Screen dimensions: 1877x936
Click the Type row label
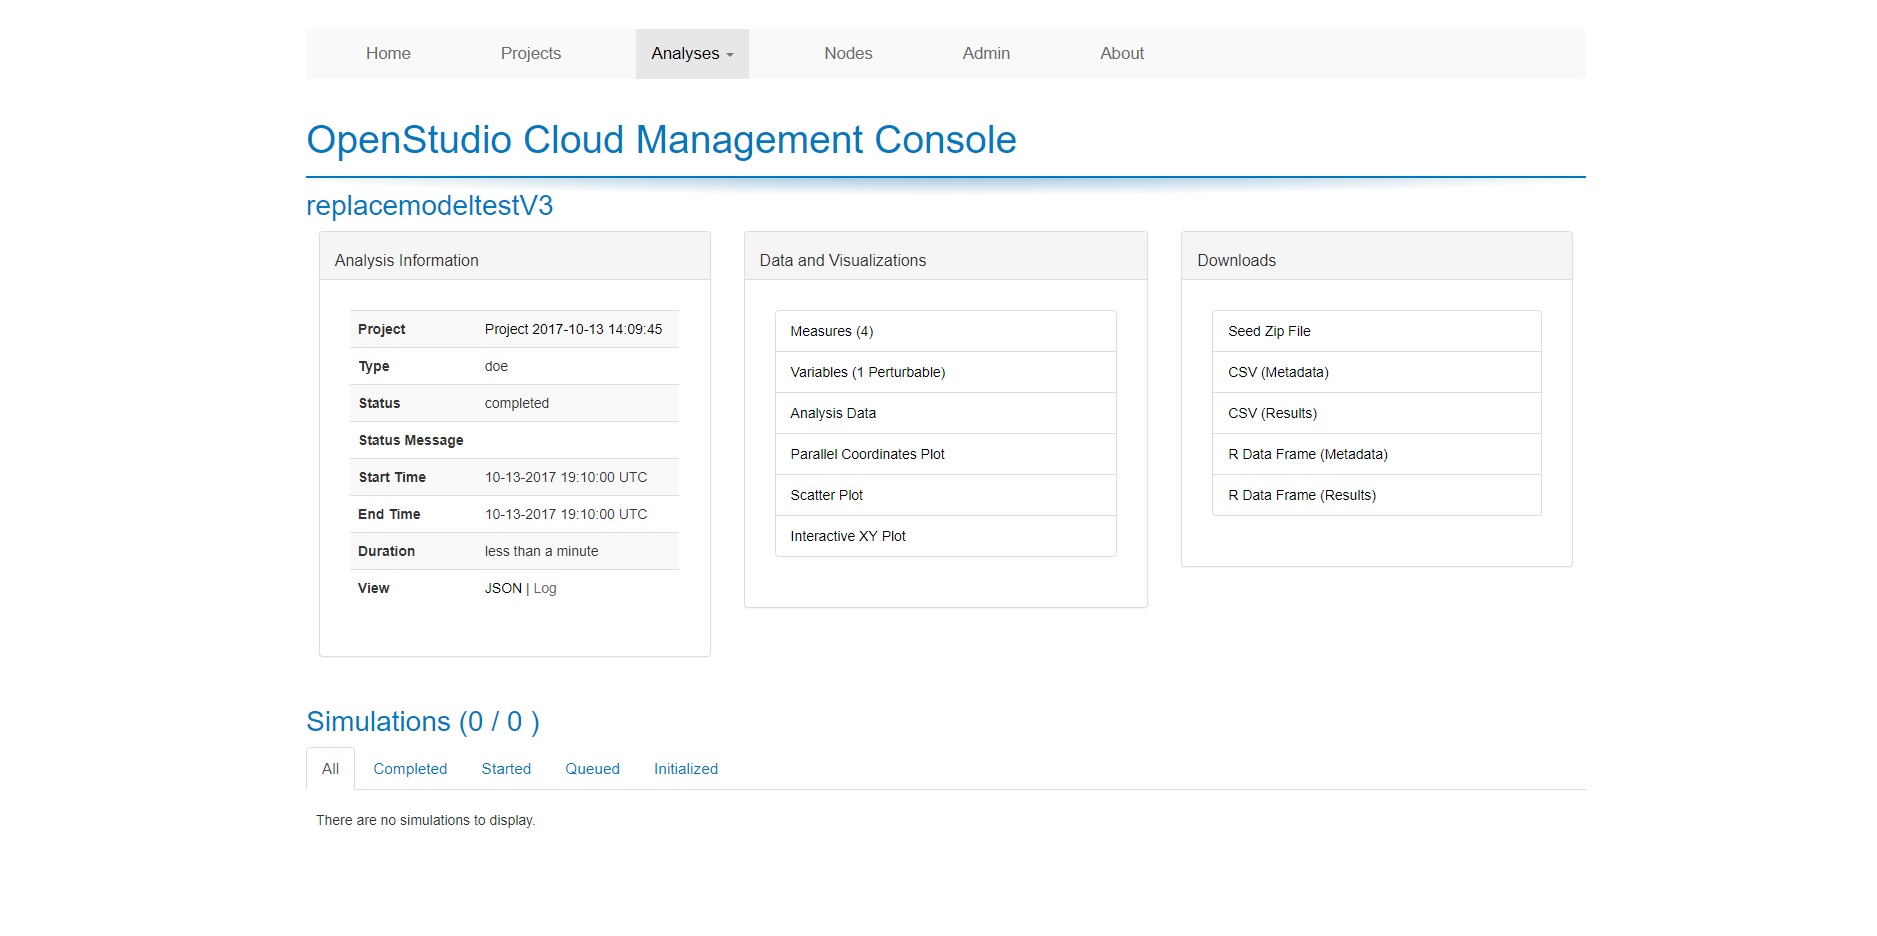[374, 366]
